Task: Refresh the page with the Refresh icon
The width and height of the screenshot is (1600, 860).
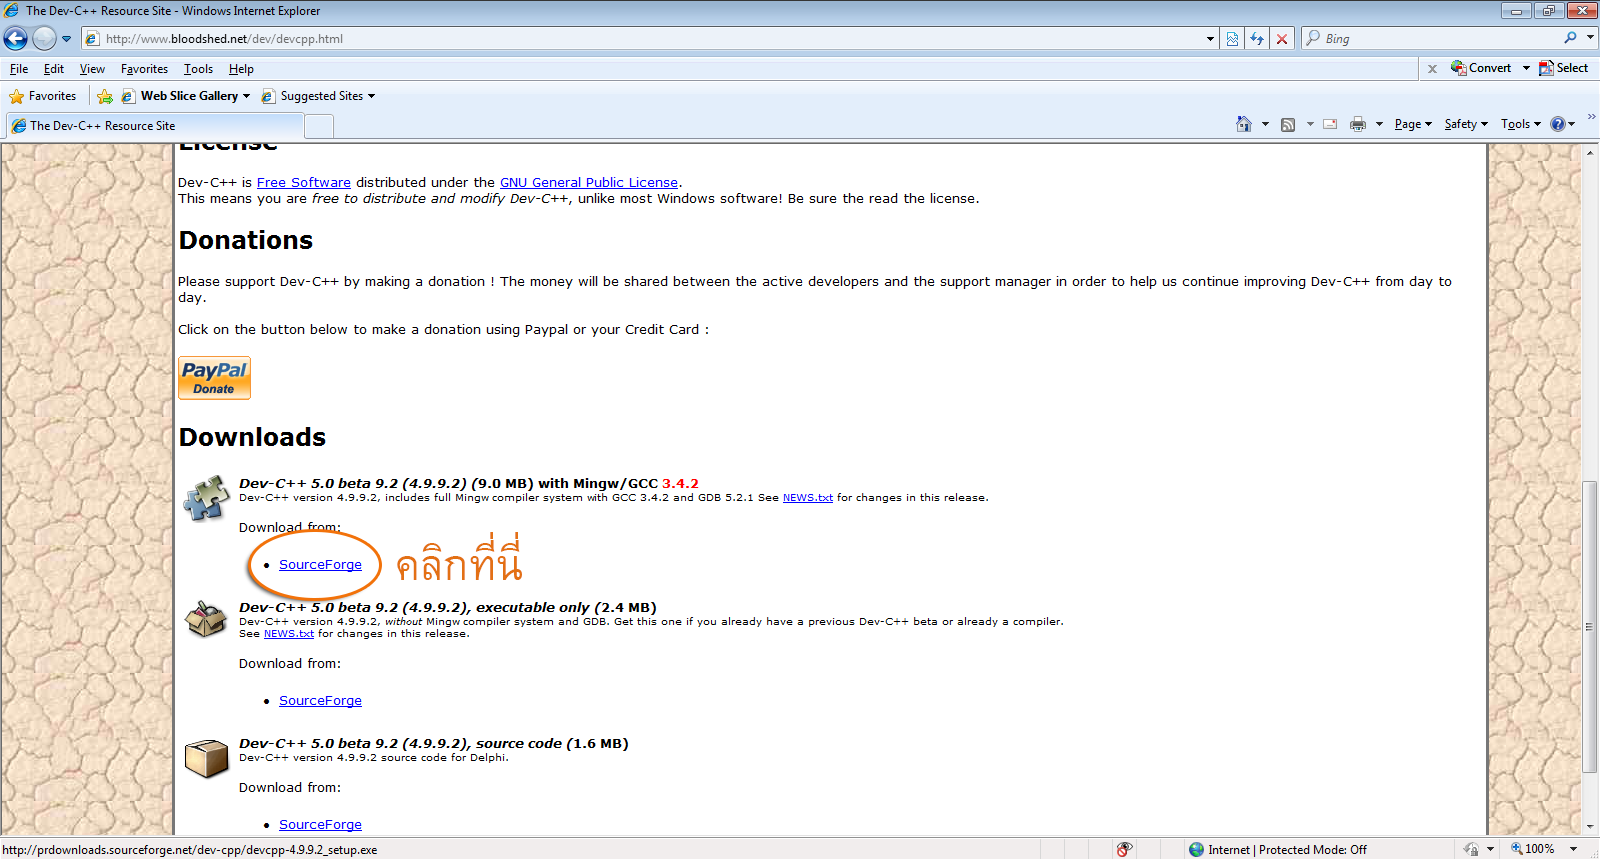Action: click(1257, 39)
